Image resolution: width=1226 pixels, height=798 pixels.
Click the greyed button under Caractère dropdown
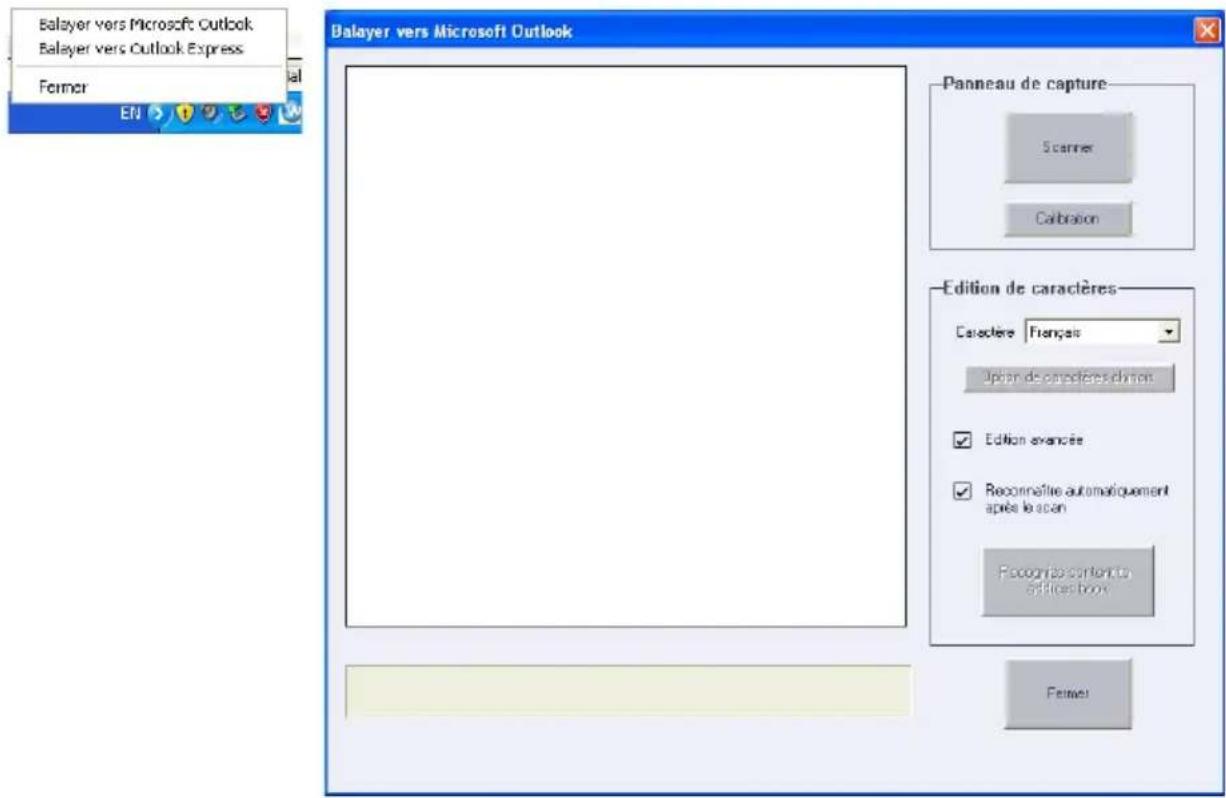(1069, 379)
